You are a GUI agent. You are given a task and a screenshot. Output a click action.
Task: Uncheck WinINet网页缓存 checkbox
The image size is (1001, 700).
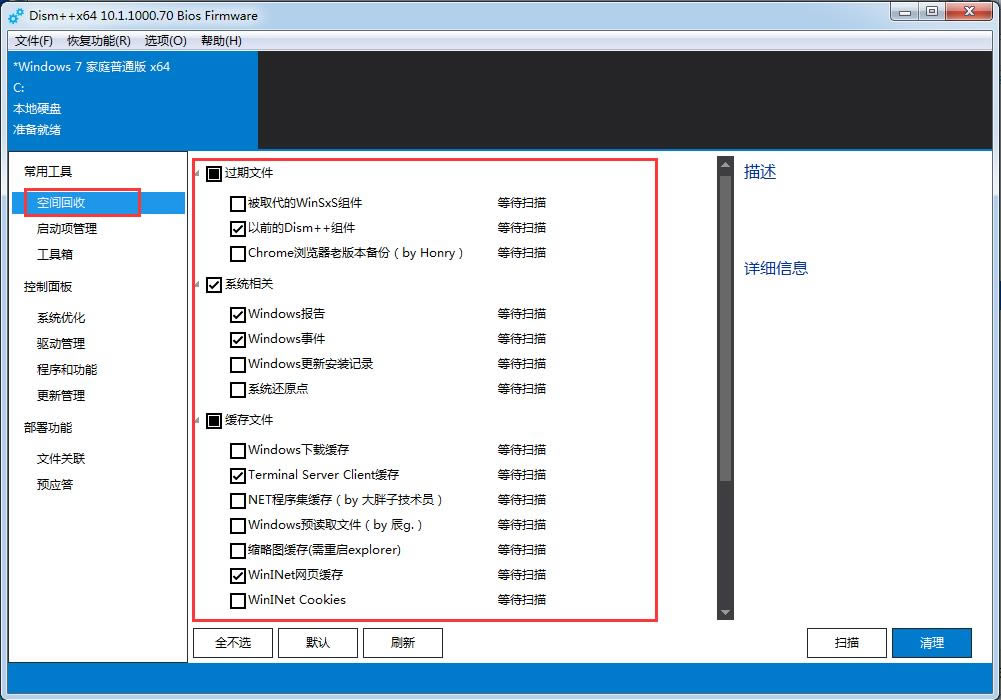point(237,576)
